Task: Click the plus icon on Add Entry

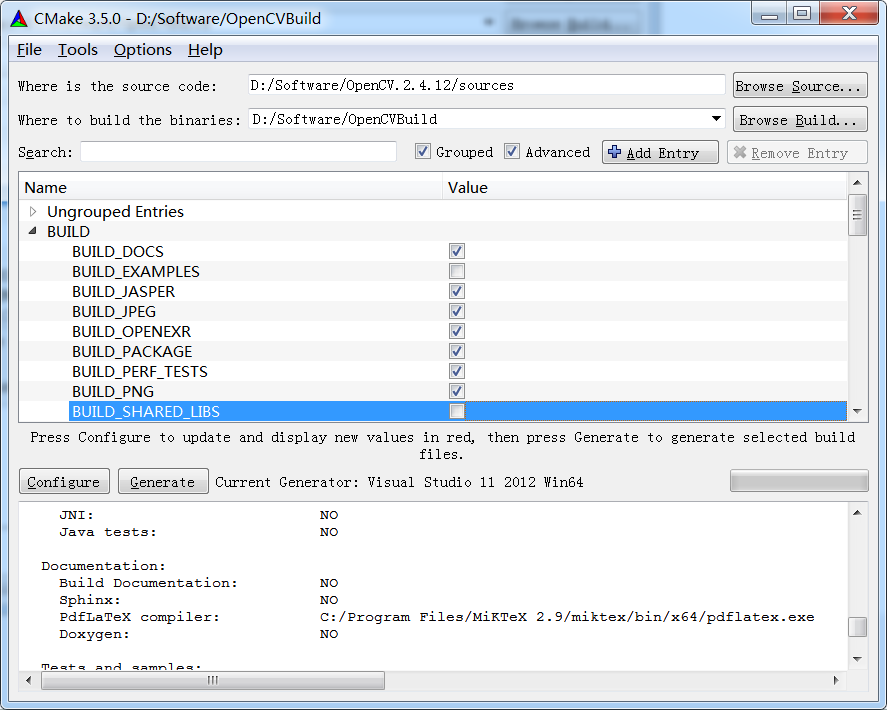Action: [x=614, y=152]
